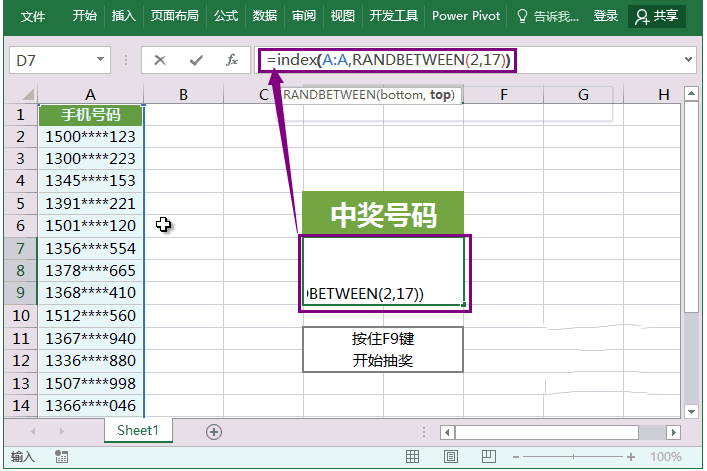Screen dimensions: 707x471
Task: Click cell with 1512****560
Action: pos(90,316)
